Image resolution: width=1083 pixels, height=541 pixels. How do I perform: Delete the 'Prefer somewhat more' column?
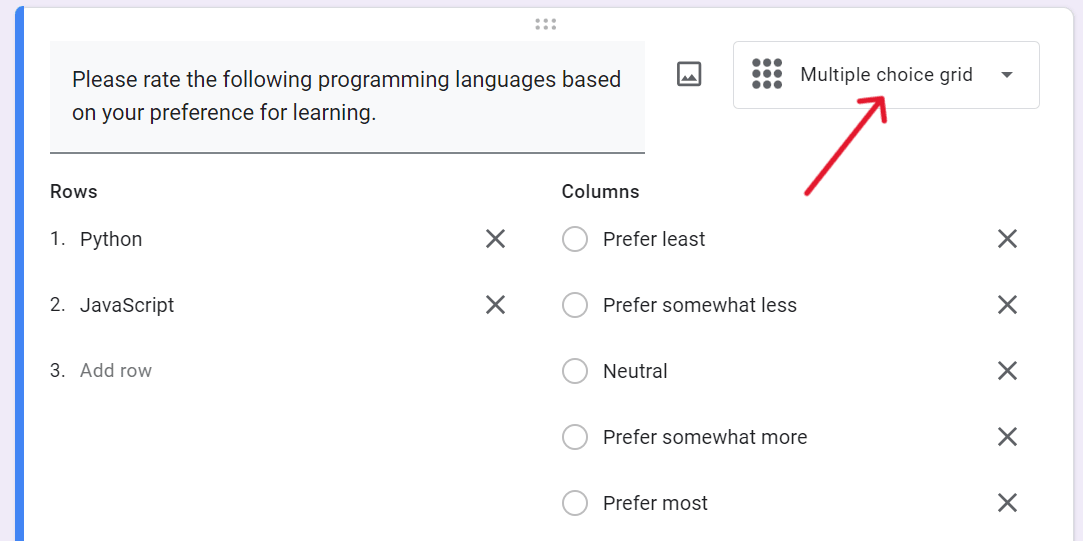tap(1007, 437)
